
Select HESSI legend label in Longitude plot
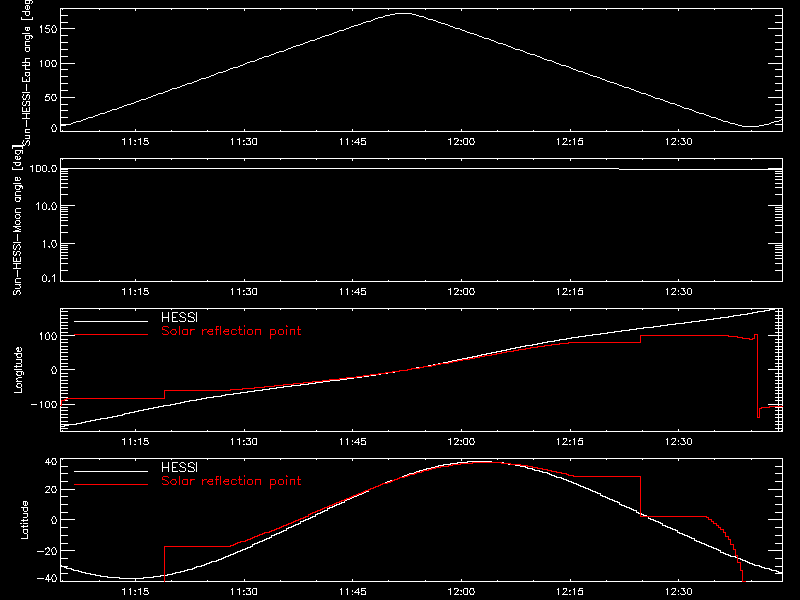tap(179, 317)
